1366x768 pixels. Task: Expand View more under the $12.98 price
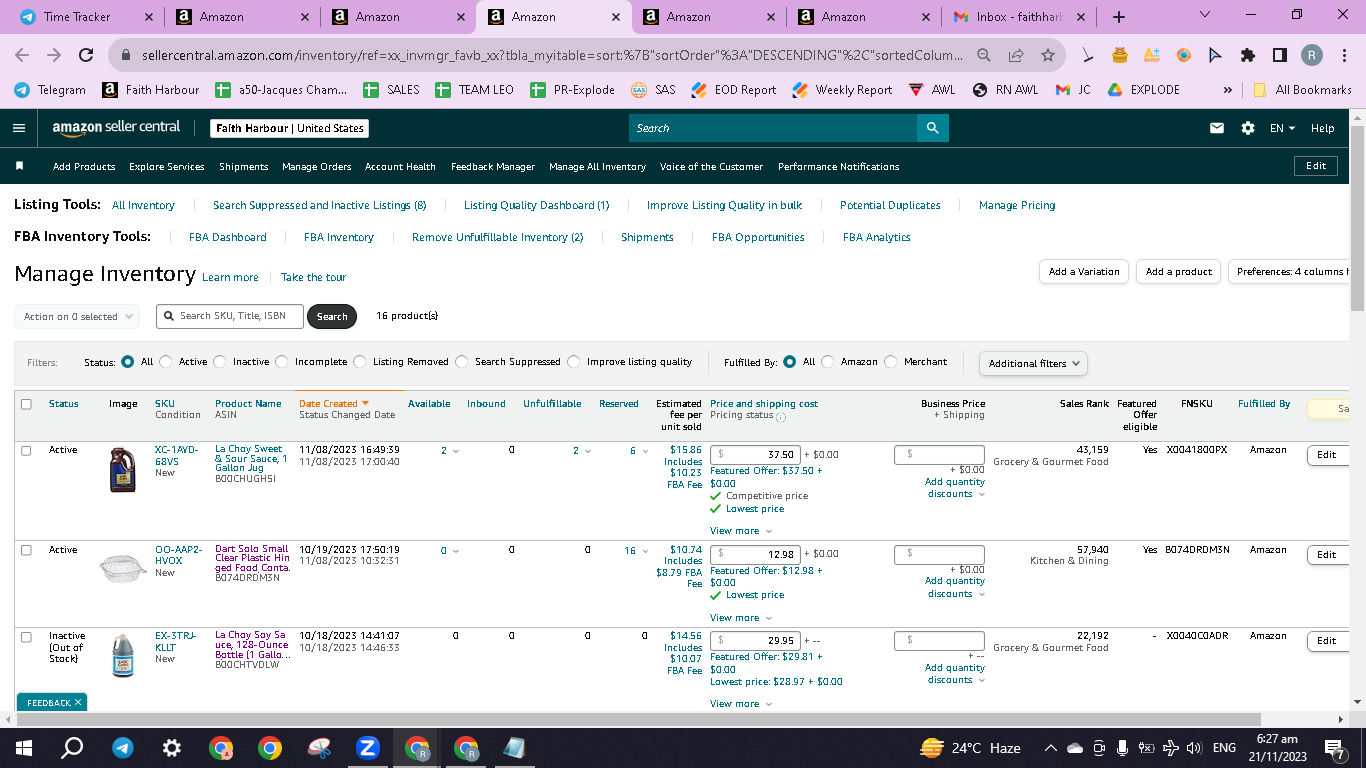coord(741,618)
